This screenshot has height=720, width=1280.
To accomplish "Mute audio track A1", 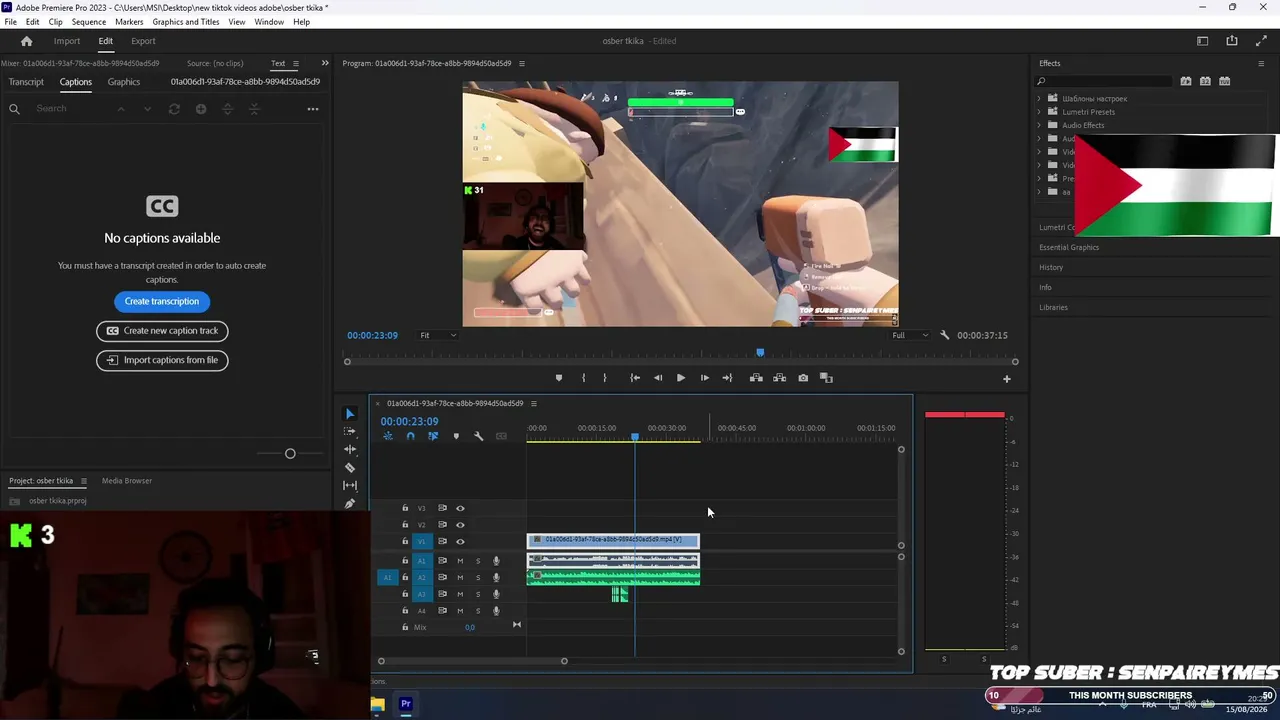I will click(460, 561).
